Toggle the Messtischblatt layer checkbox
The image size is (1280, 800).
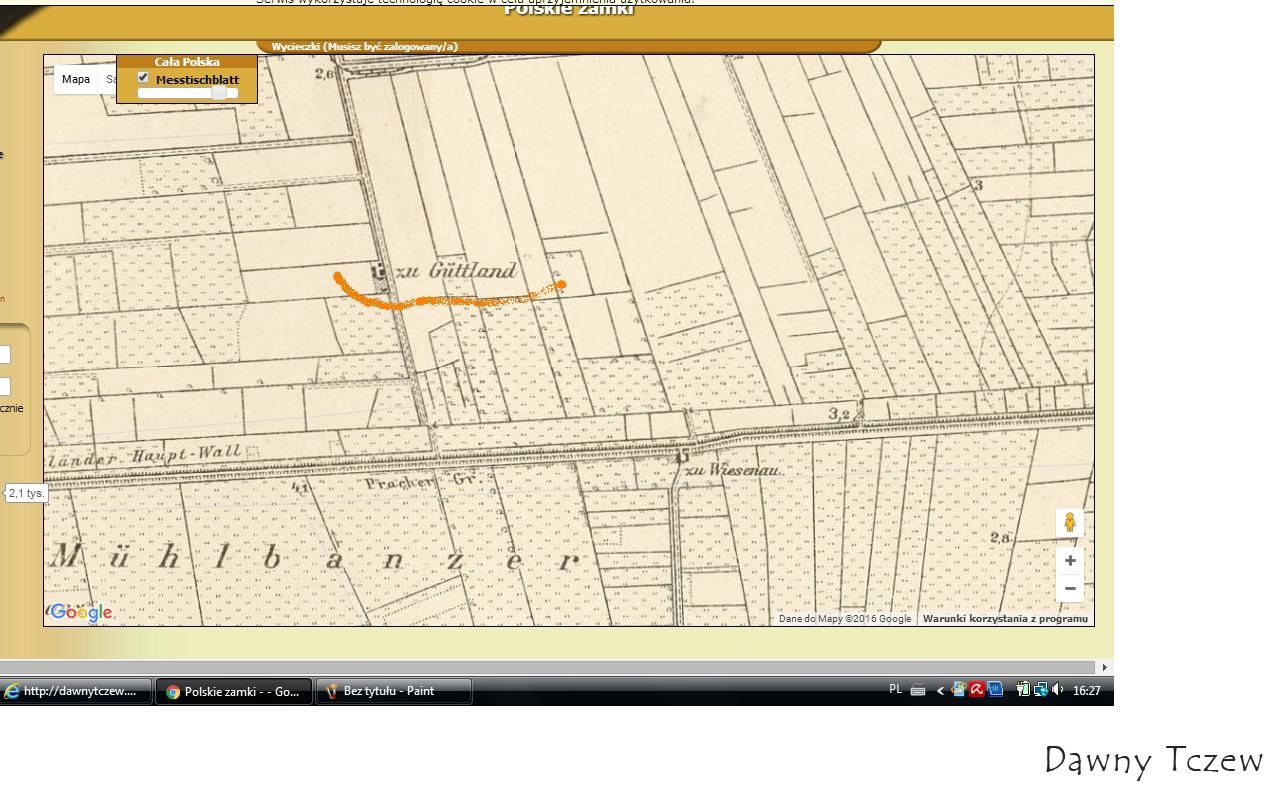click(143, 78)
